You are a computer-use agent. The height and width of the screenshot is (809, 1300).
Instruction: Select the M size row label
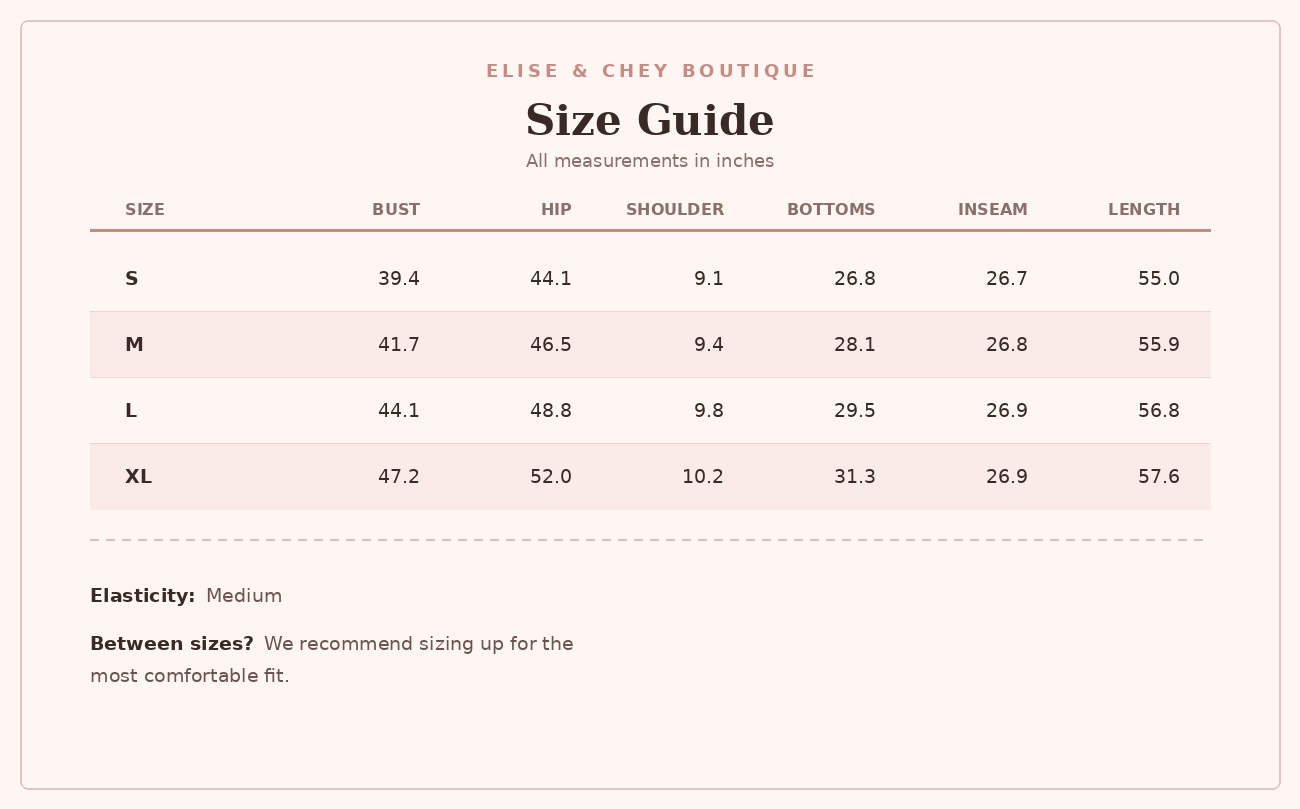[x=134, y=345]
